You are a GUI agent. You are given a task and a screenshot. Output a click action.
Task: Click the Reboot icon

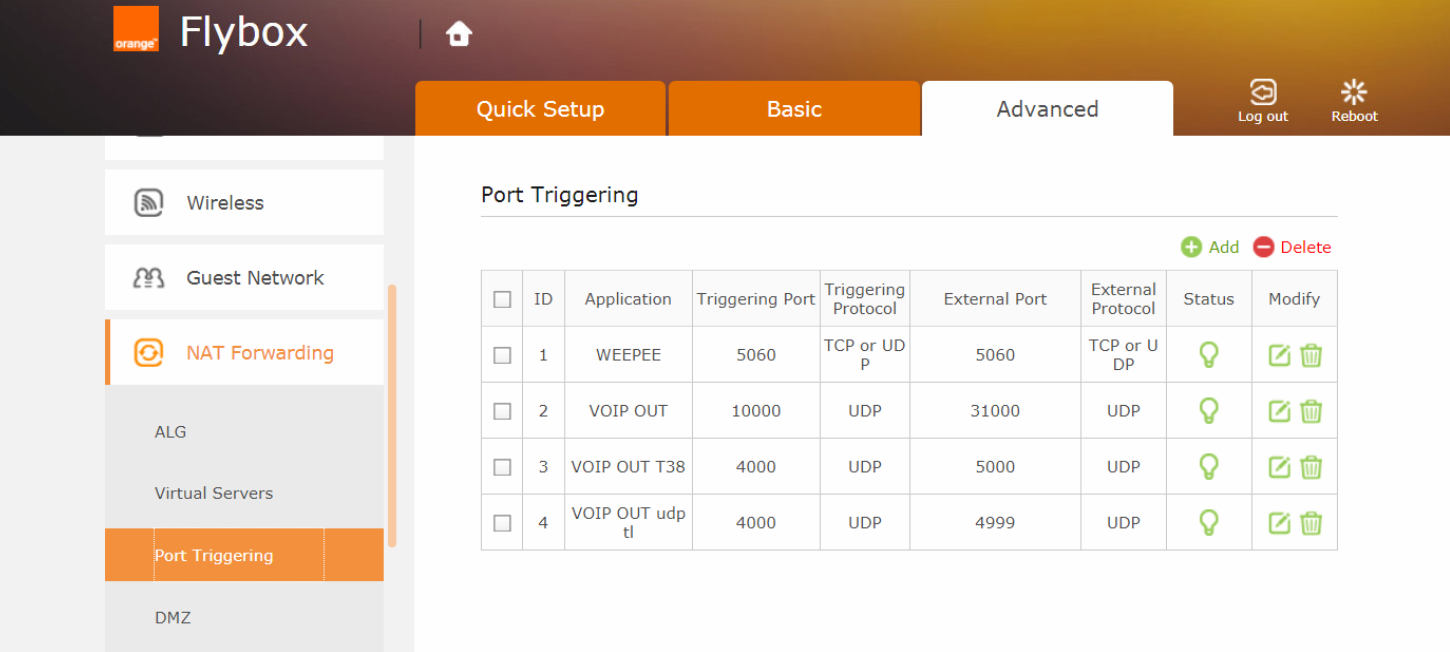point(1354,93)
